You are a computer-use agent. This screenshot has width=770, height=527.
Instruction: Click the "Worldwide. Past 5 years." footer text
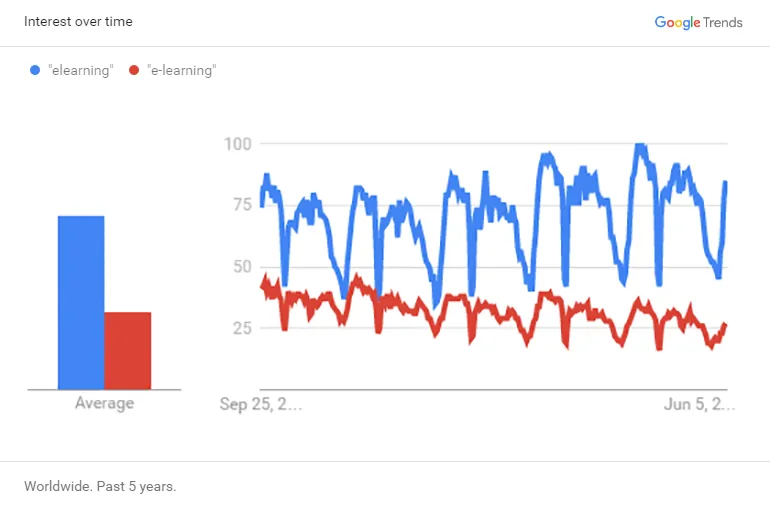[100, 487]
